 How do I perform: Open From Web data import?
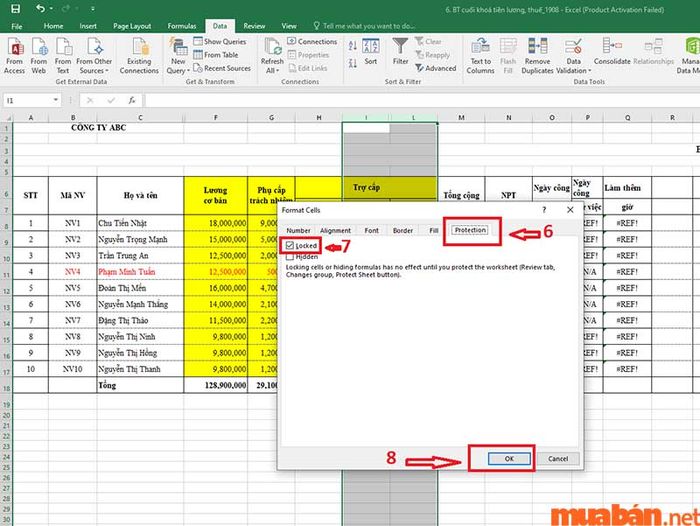pyautogui.click(x=39, y=56)
